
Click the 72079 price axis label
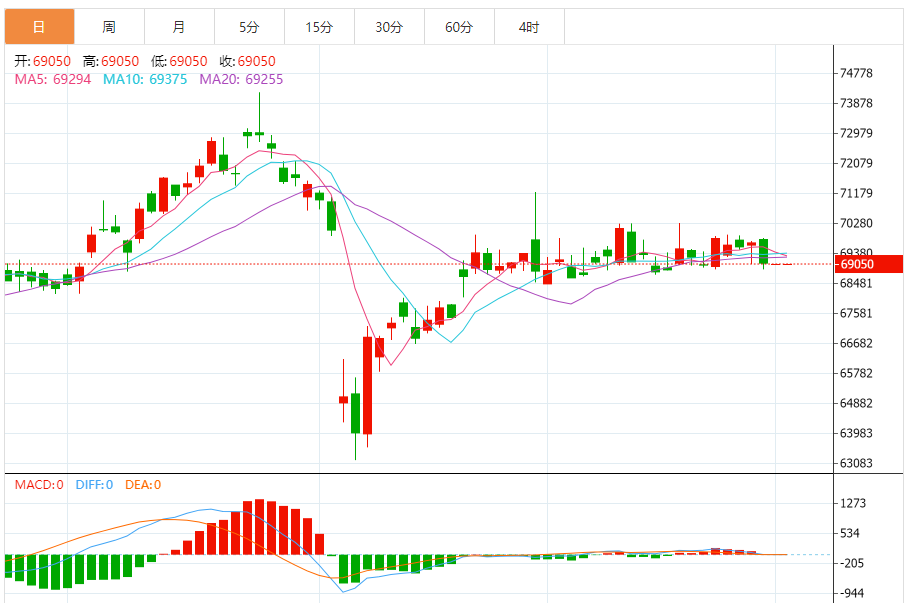[856, 163]
